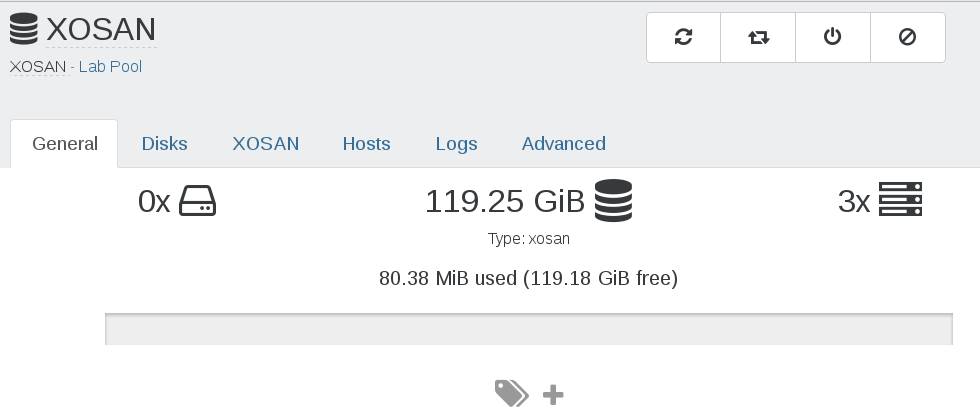
Task: Click the storage usage progress bar
Action: click(529, 329)
